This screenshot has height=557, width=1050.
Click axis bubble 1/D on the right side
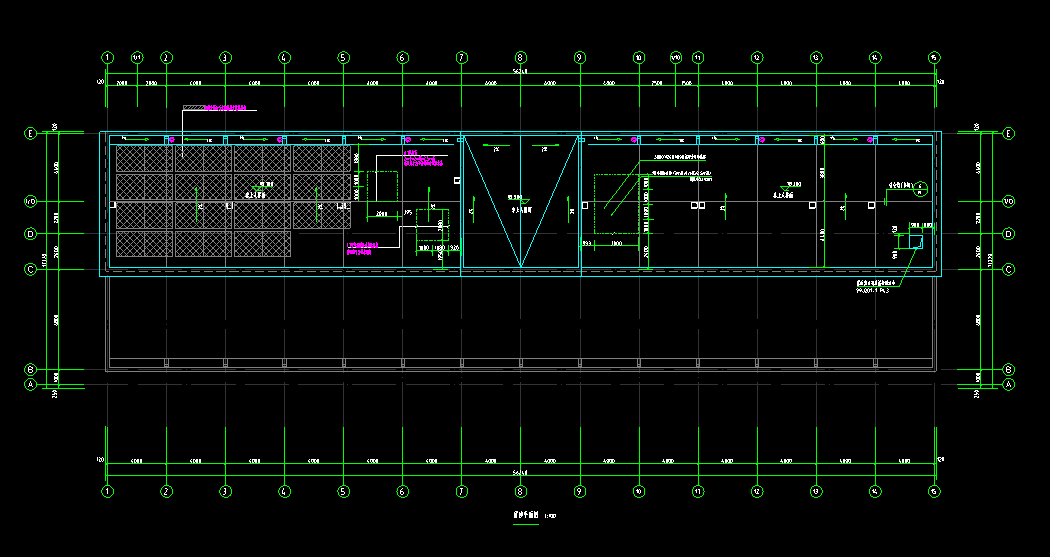pos(1008,202)
